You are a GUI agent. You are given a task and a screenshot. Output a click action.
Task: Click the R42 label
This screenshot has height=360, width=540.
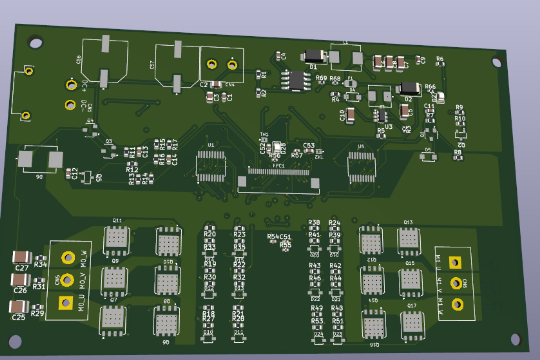point(335,266)
